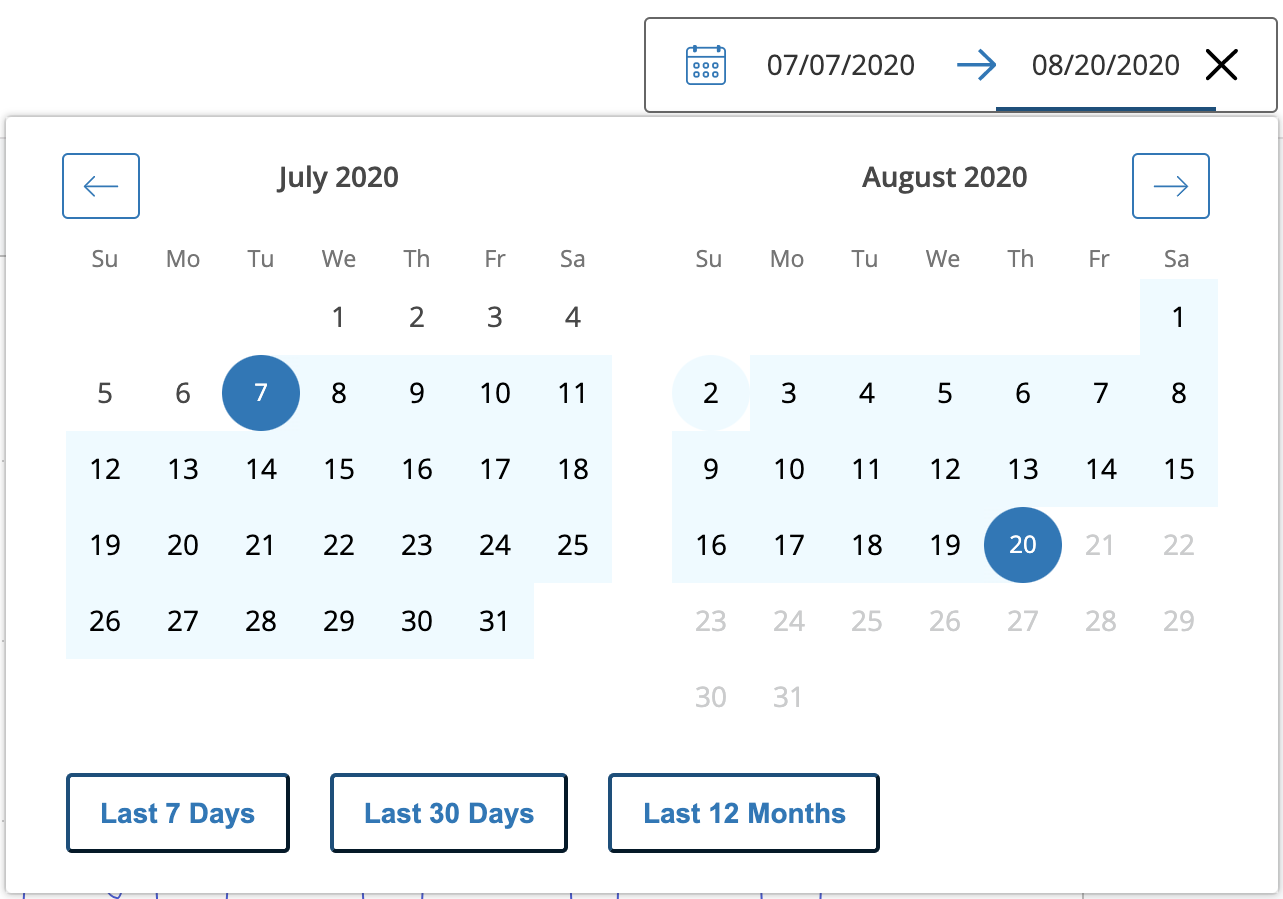Image resolution: width=1283 pixels, height=899 pixels.
Task: Choose the Last 30 Days preset
Action: (x=449, y=813)
